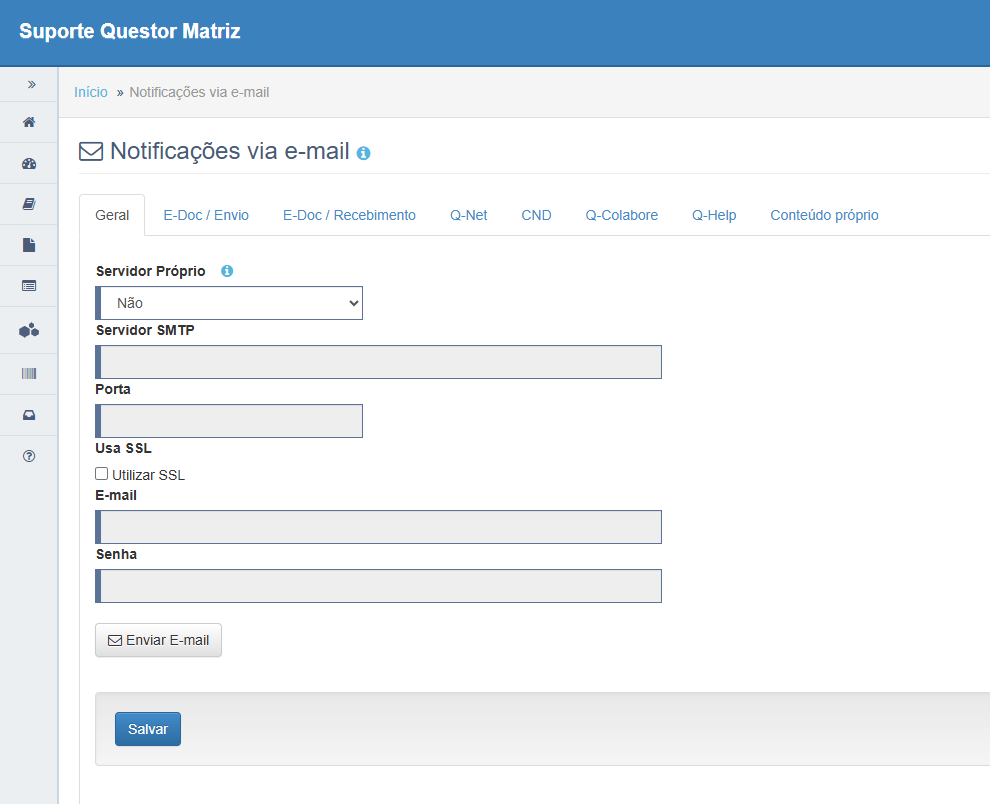This screenshot has height=804, width=990.
Task: Select the Conteúdo próprio tab
Action: [824, 215]
